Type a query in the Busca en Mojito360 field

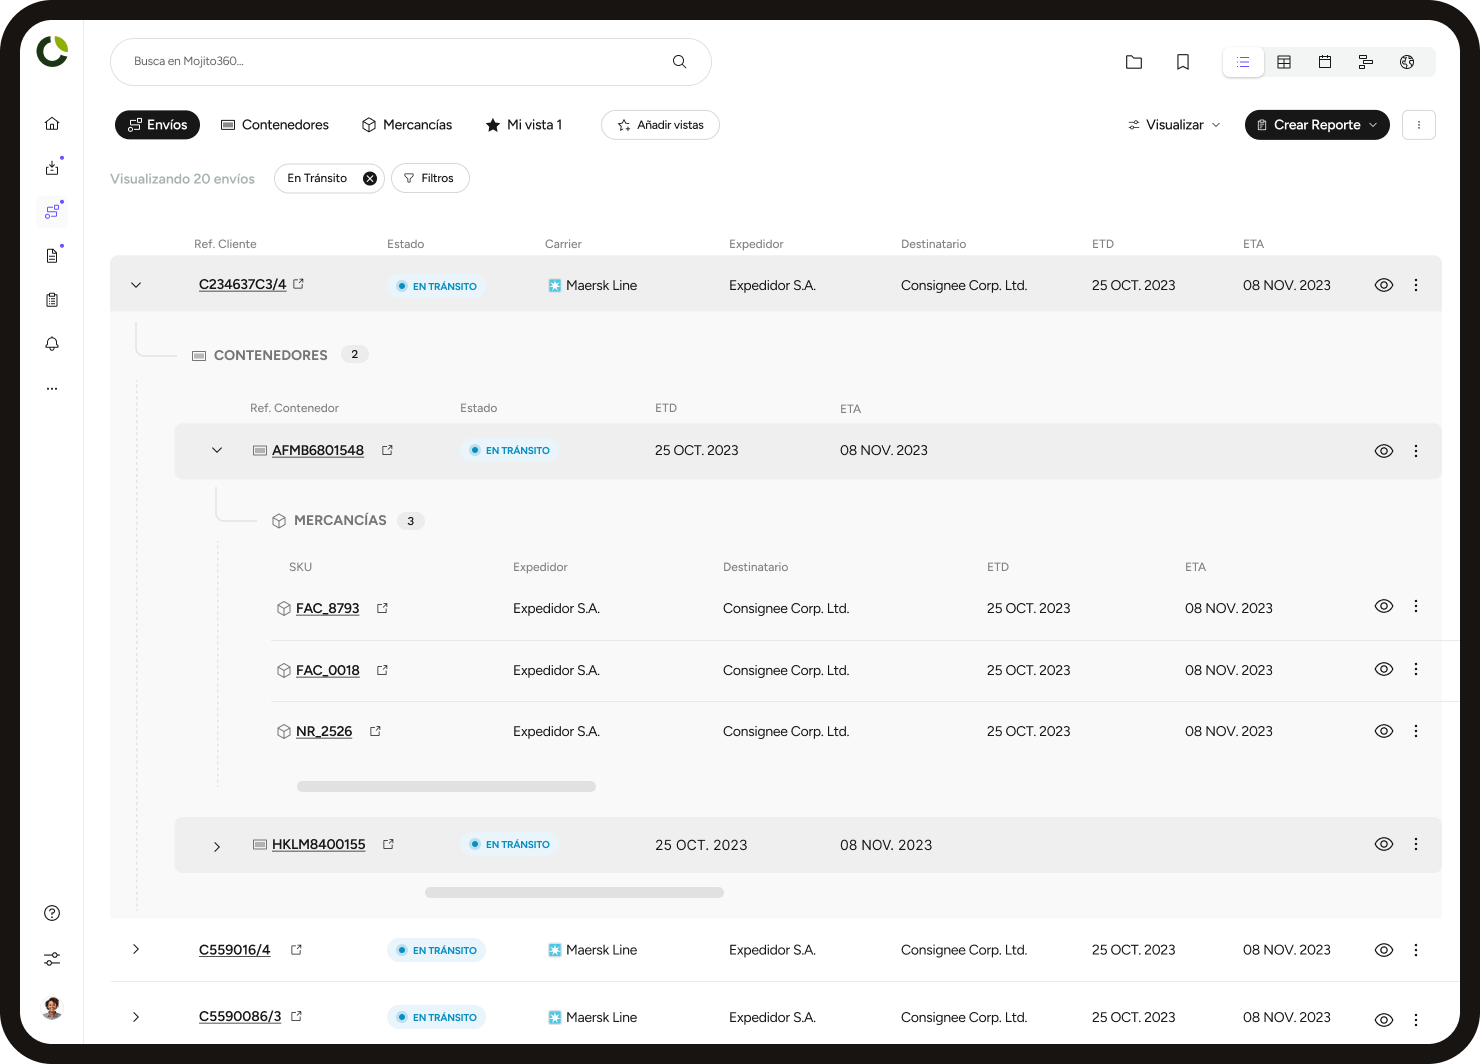pos(400,61)
